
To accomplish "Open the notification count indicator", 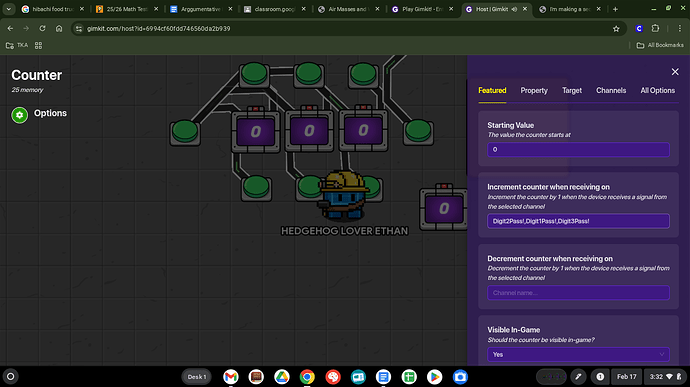I will (x=600, y=377).
